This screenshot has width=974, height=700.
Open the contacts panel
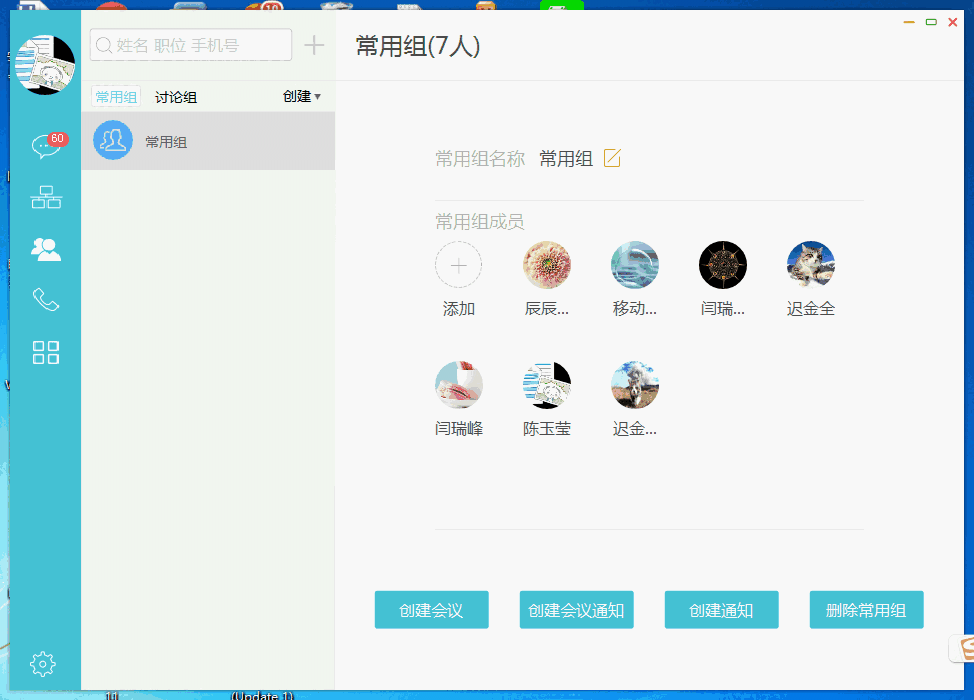click(44, 248)
